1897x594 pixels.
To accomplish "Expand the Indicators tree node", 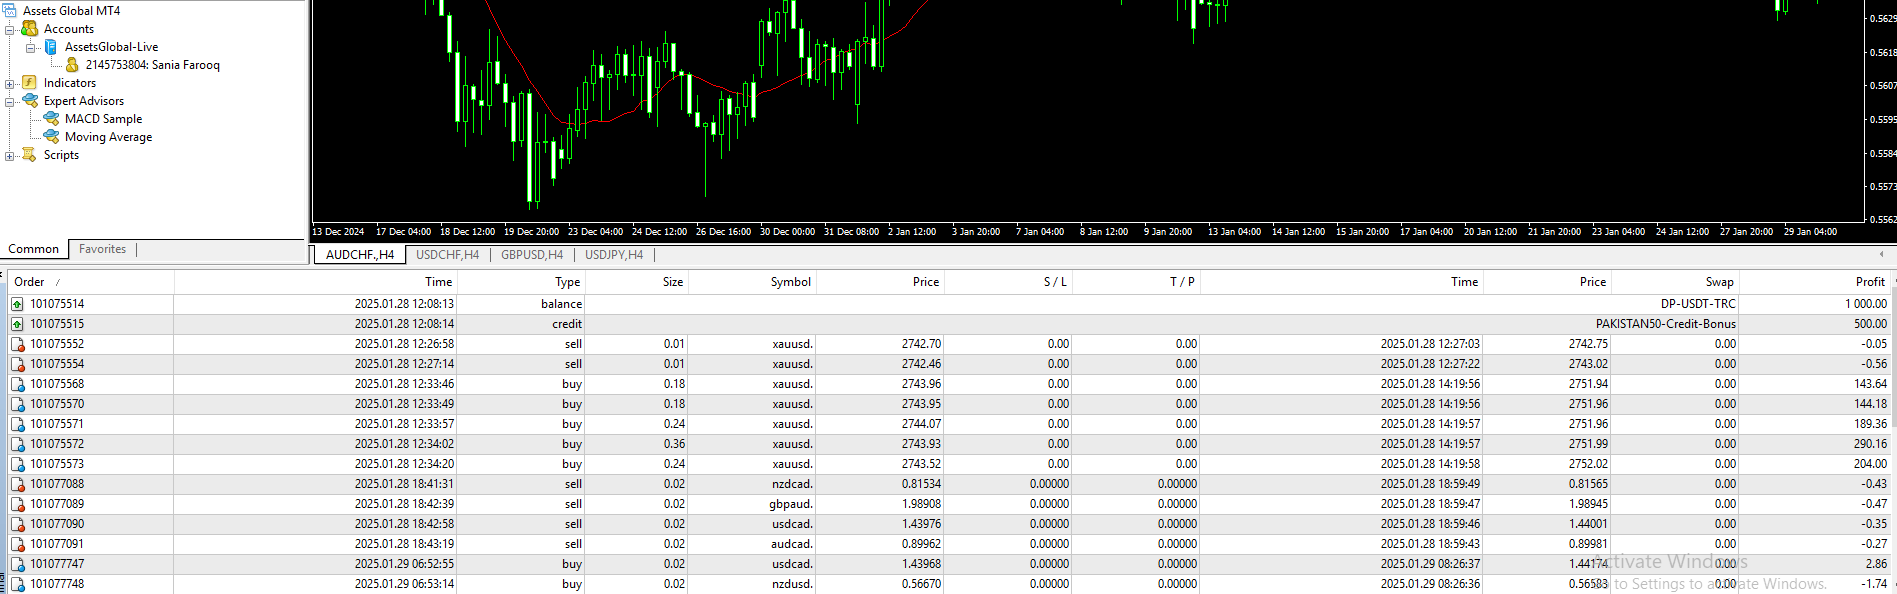I will [x=10, y=84].
